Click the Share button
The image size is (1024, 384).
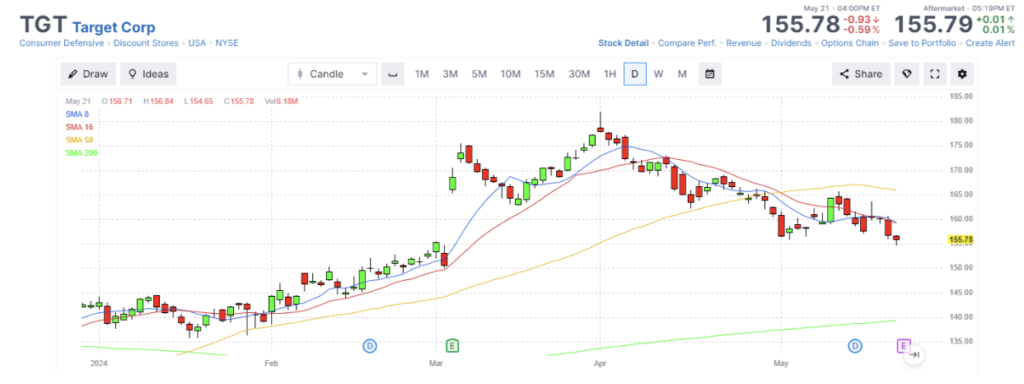pos(861,74)
